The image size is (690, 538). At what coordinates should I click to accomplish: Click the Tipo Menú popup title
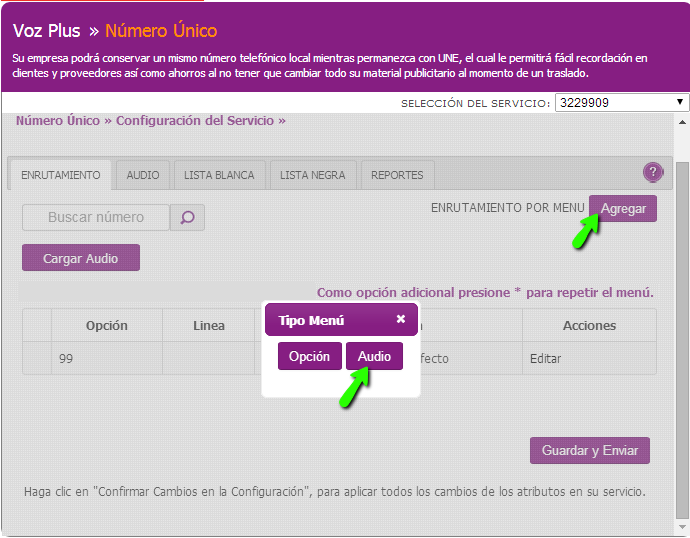(311, 321)
